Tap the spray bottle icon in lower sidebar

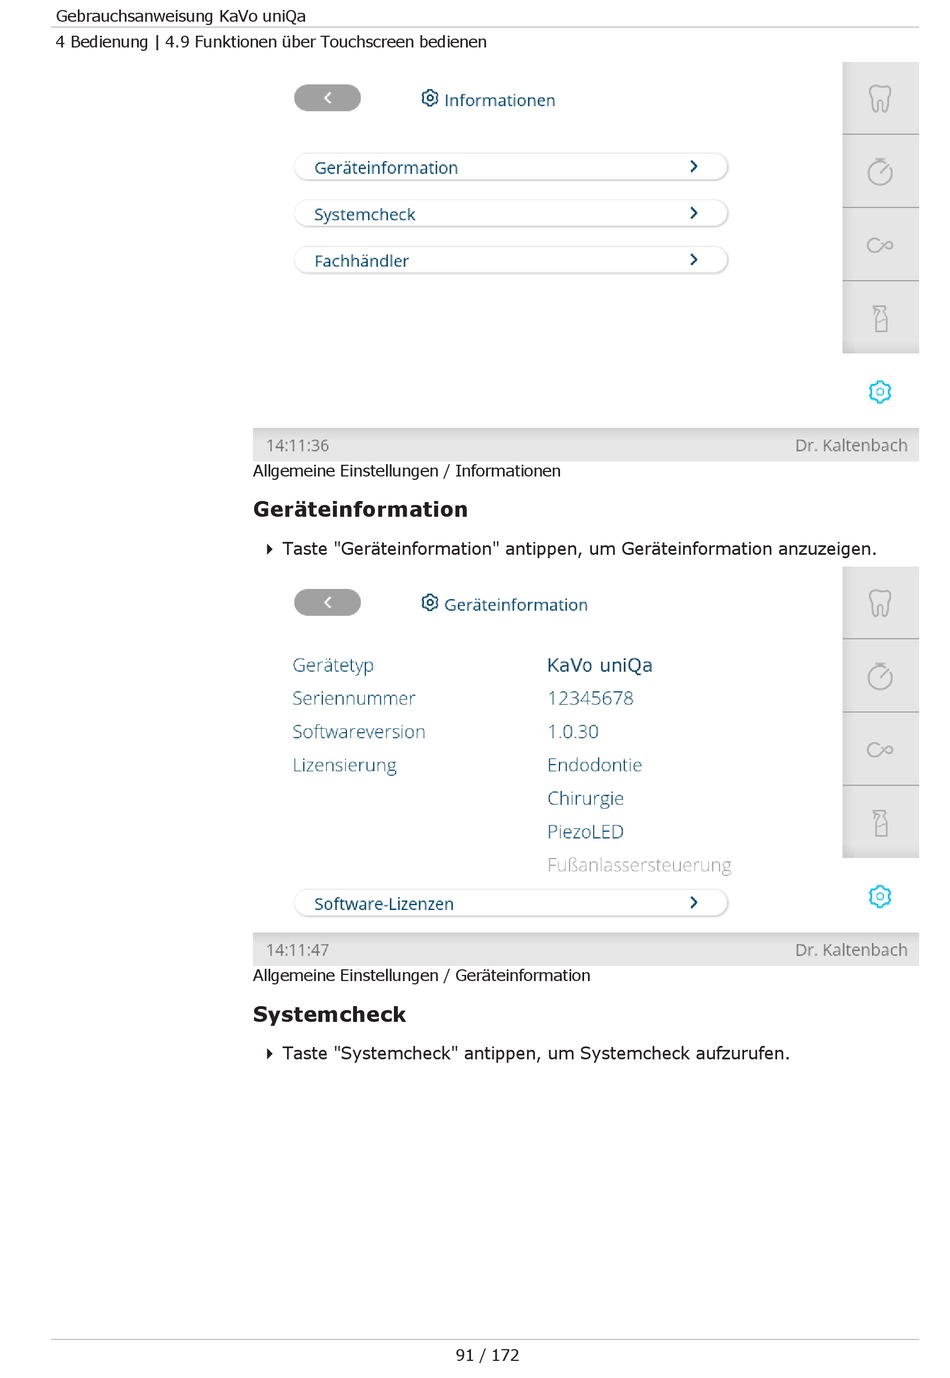tap(880, 822)
